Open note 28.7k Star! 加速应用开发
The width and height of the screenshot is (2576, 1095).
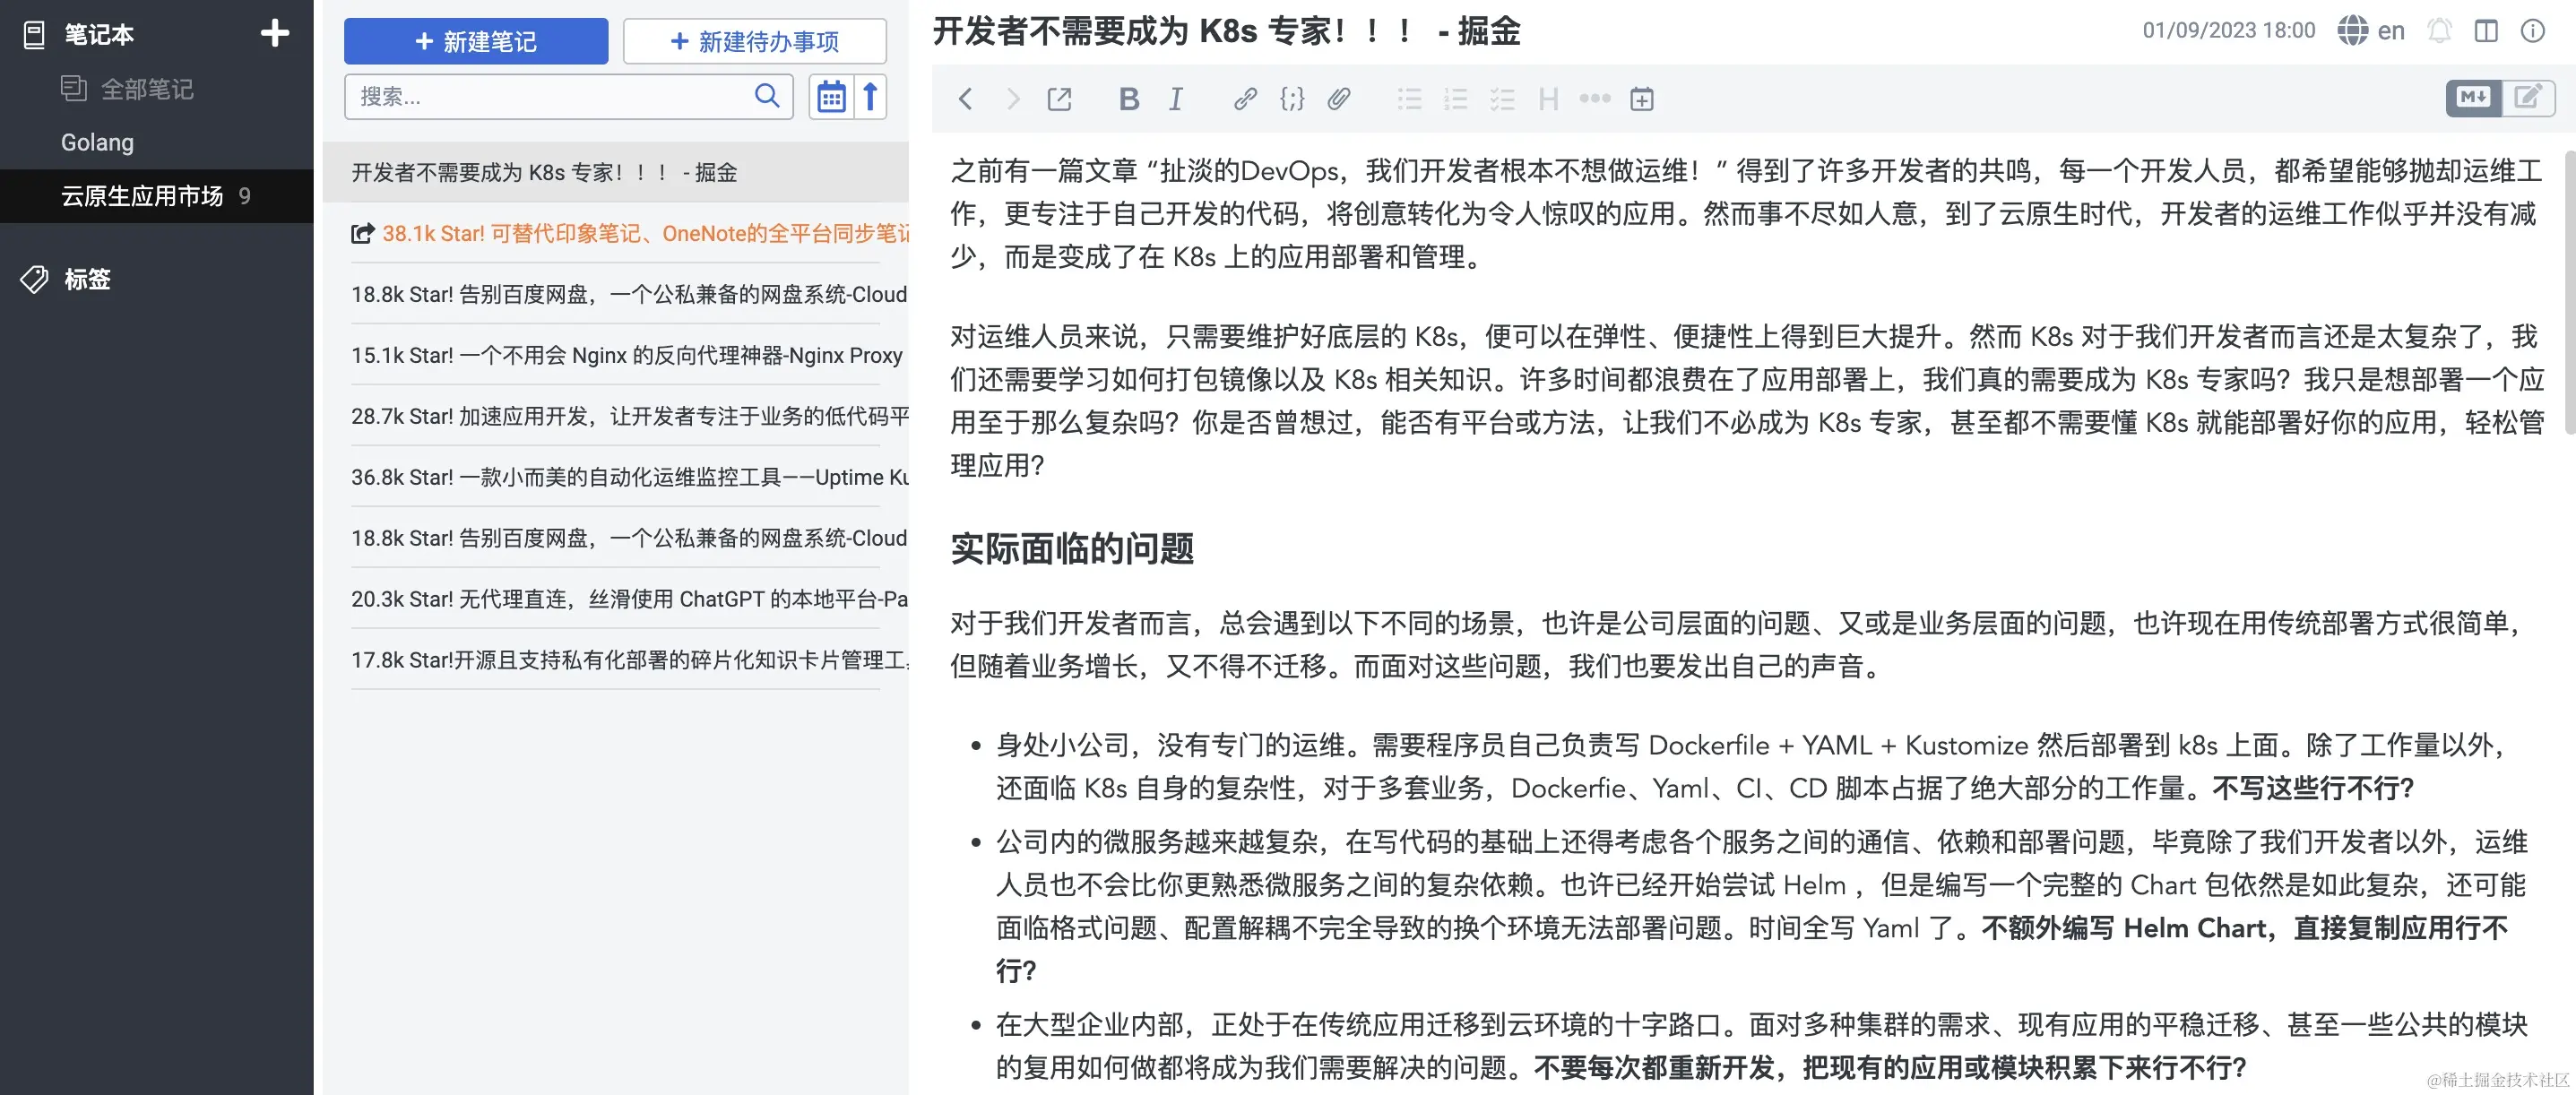pos(615,416)
